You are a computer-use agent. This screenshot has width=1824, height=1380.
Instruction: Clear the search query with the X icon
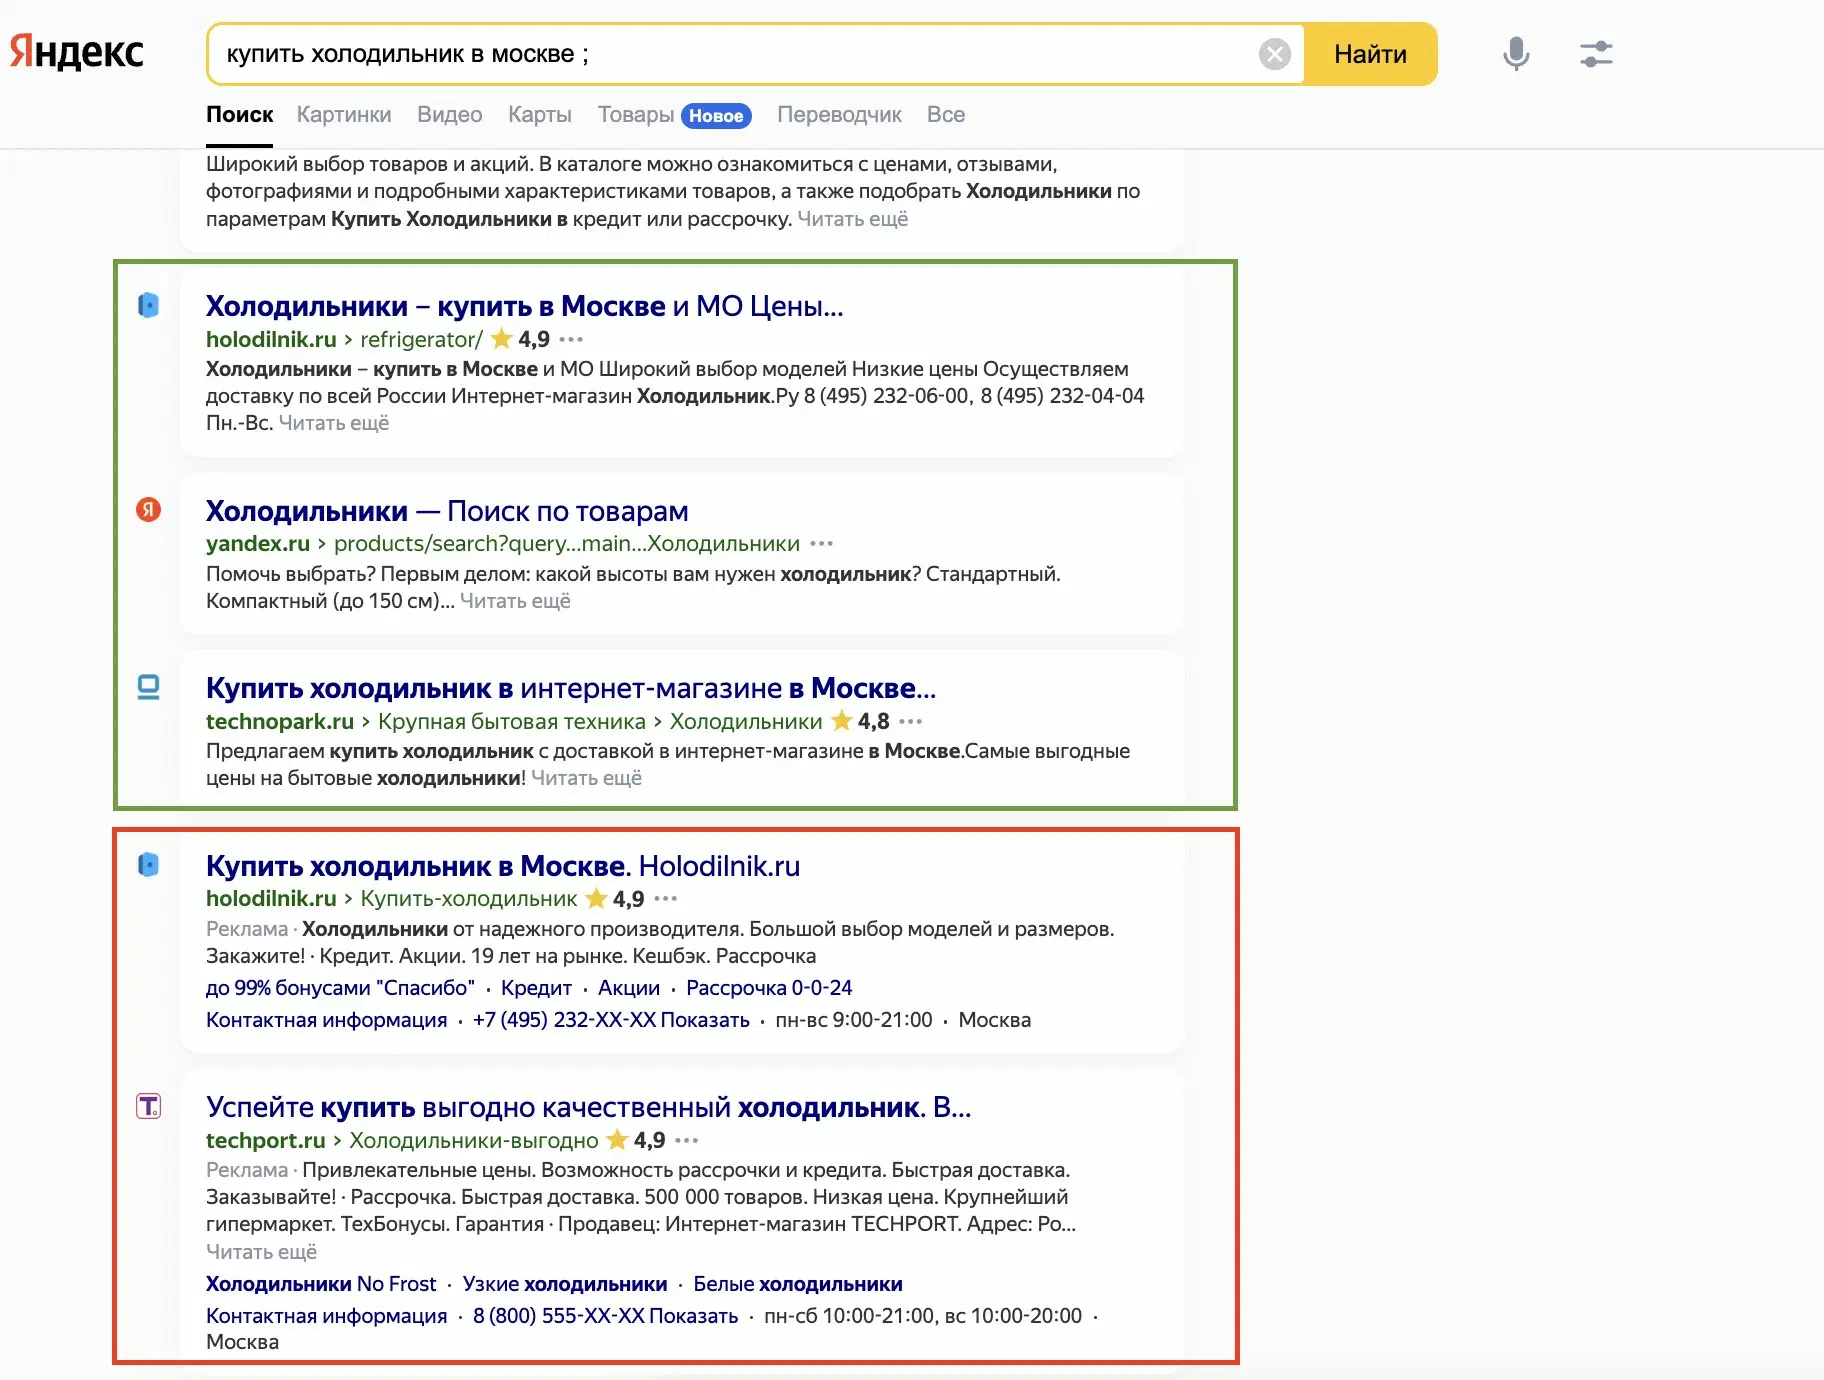1274,54
